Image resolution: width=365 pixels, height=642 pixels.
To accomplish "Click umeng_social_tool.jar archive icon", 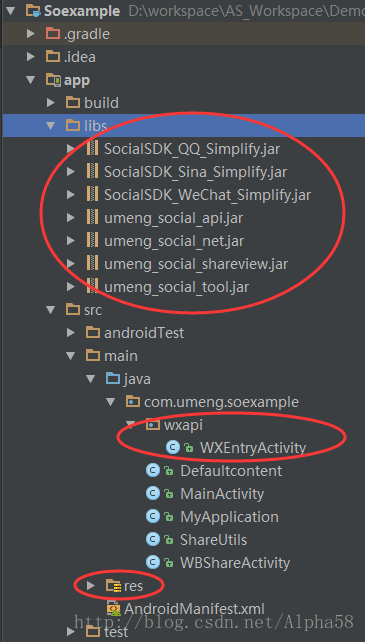I will tap(93, 287).
